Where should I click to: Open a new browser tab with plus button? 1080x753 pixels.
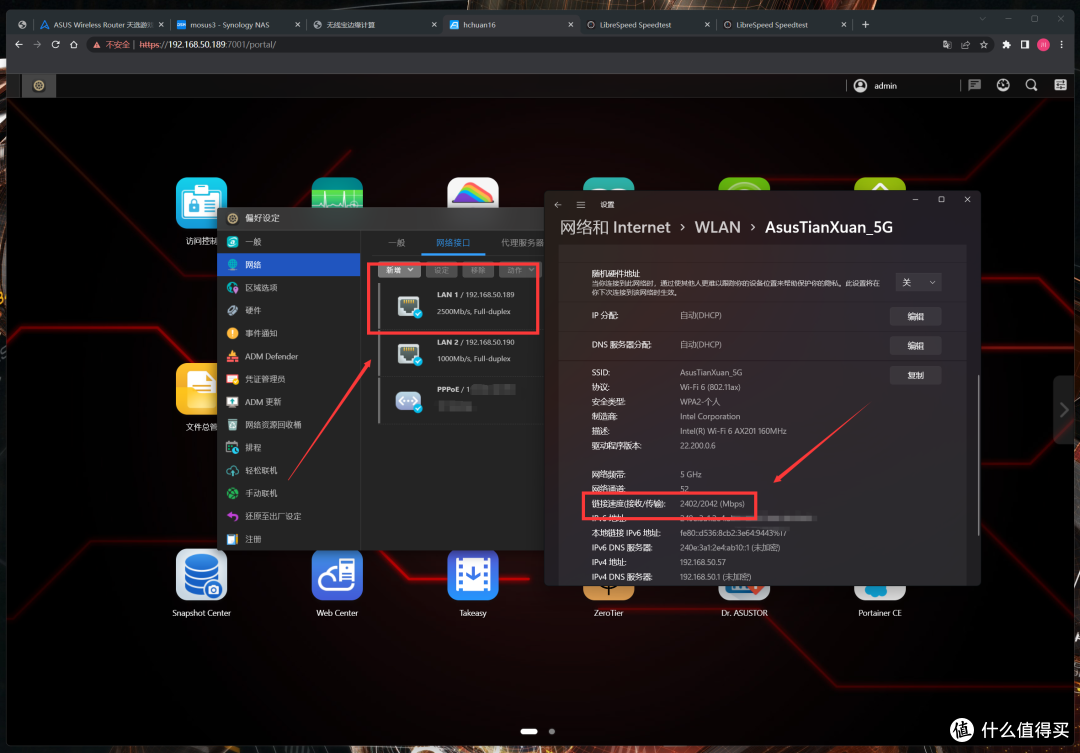click(x=865, y=25)
